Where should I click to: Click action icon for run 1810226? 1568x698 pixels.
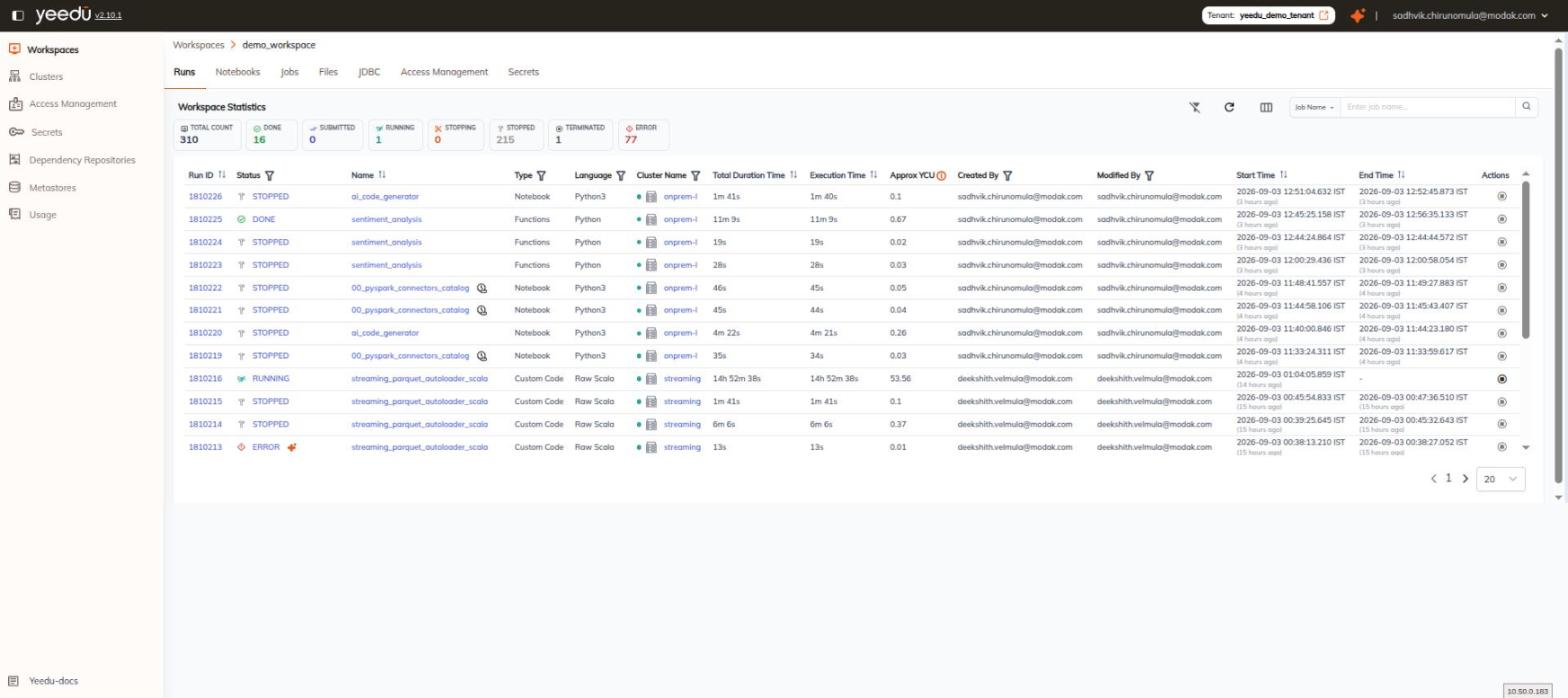point(1501,197)
